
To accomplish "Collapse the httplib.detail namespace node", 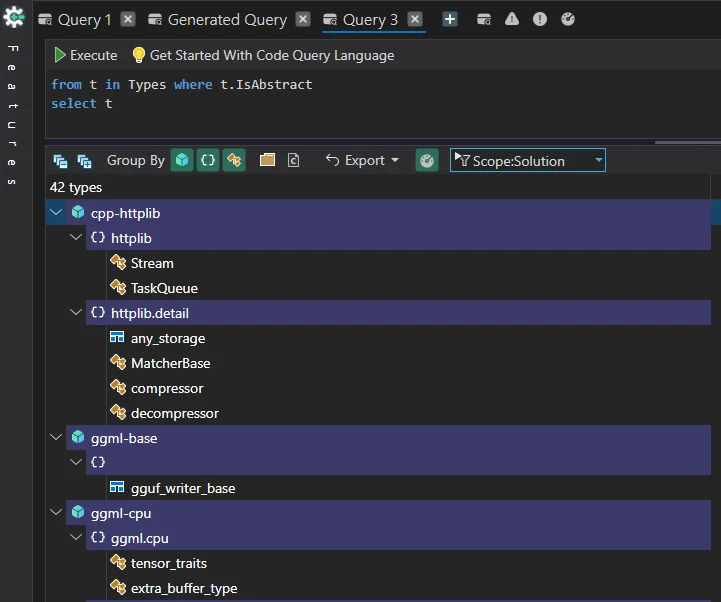I will (76, 312).
